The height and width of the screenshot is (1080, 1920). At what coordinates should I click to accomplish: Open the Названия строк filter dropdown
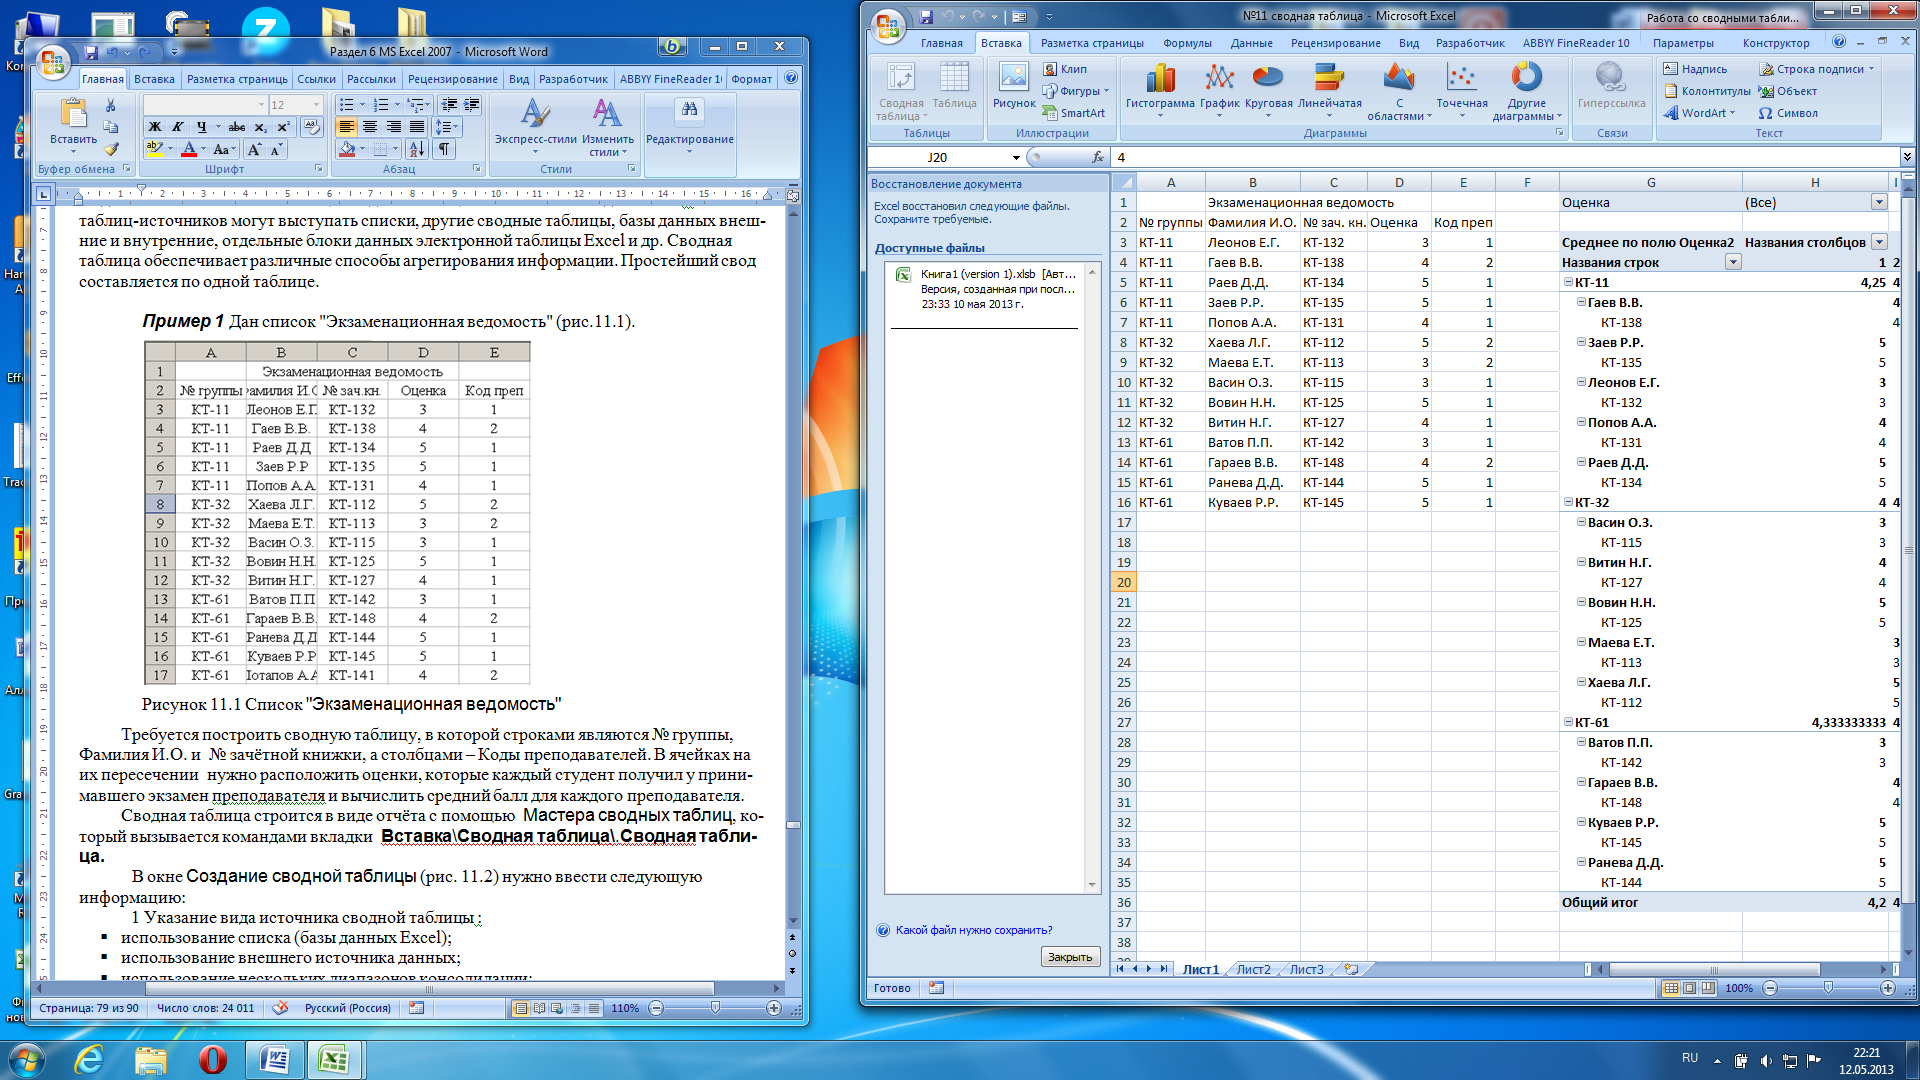[x=1733, y=262]
